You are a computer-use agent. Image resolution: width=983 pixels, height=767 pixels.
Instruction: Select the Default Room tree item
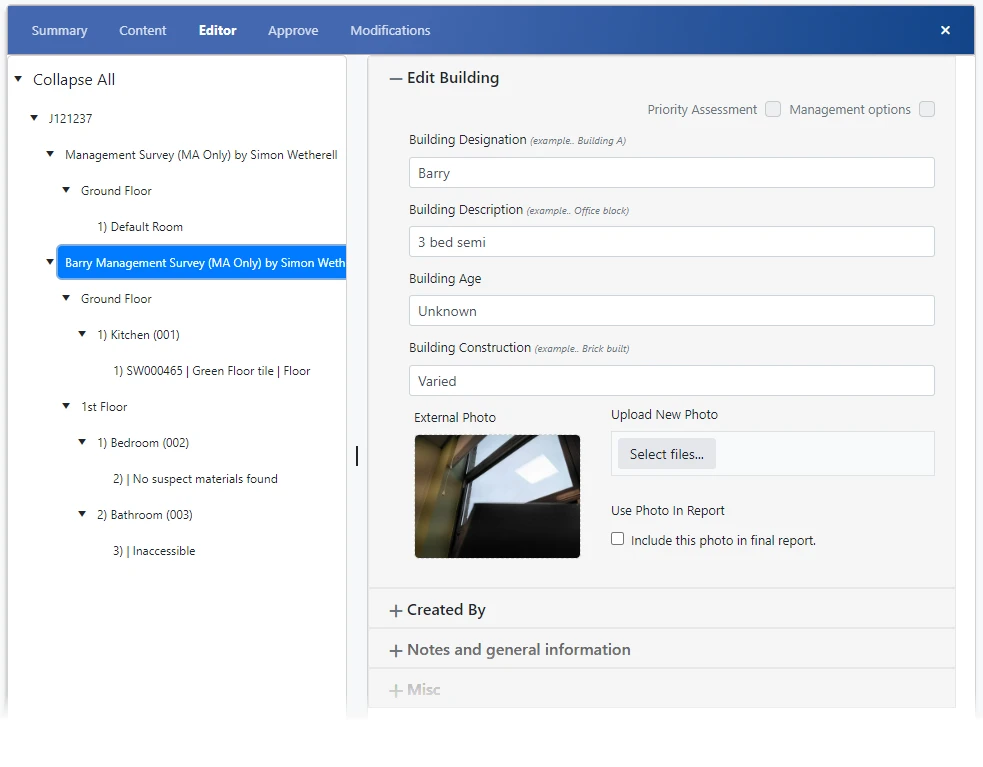139,226
